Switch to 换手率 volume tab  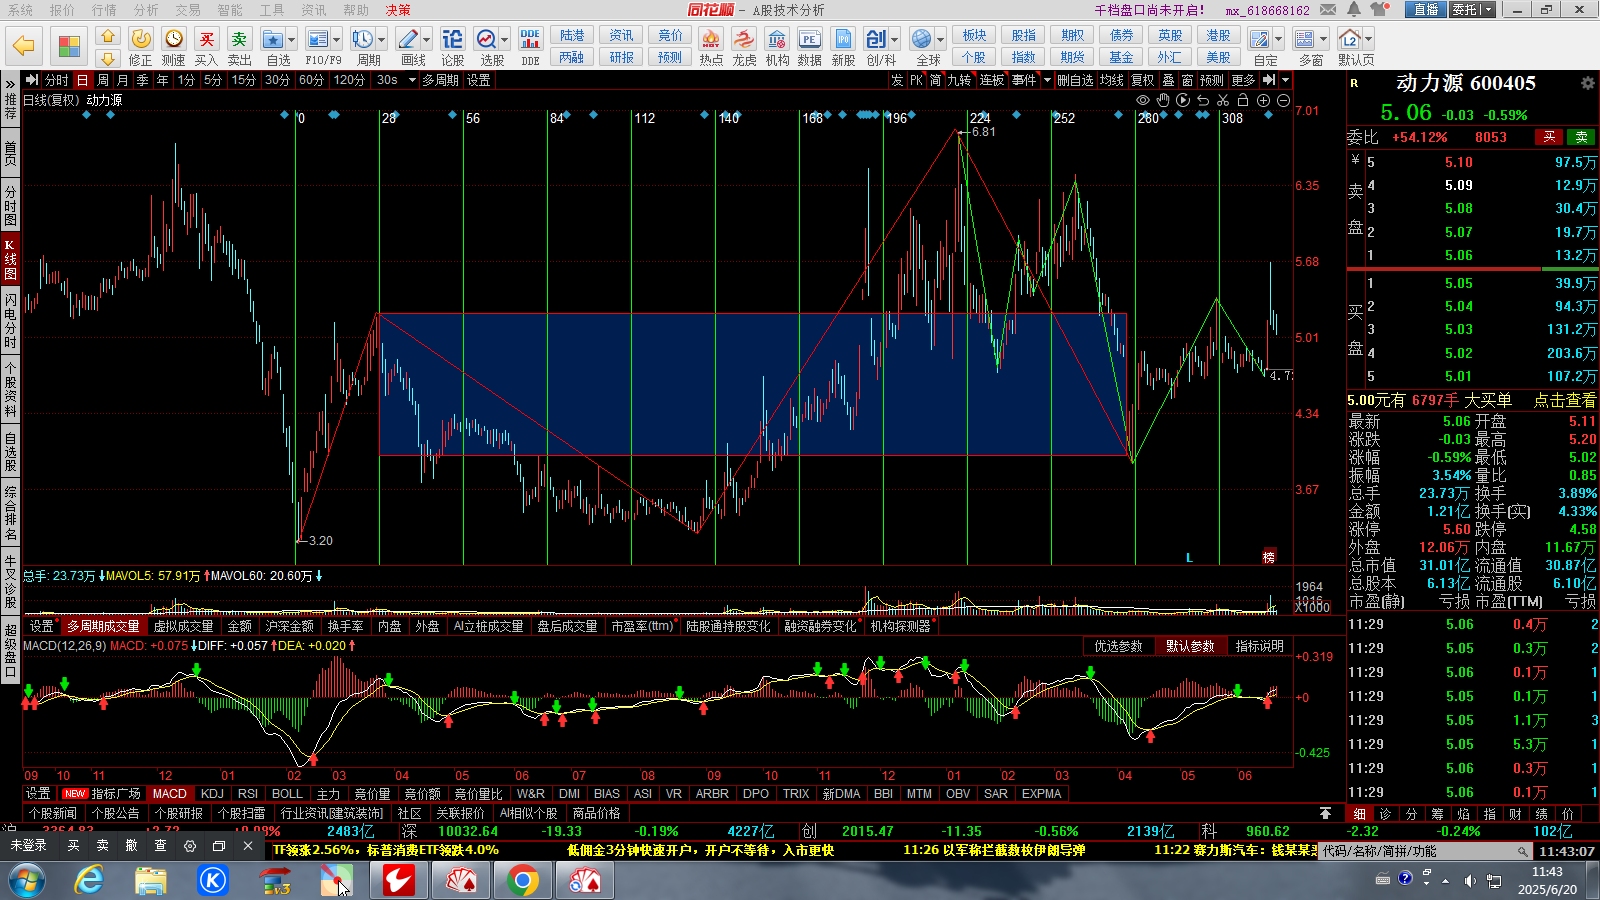[345, 626]
